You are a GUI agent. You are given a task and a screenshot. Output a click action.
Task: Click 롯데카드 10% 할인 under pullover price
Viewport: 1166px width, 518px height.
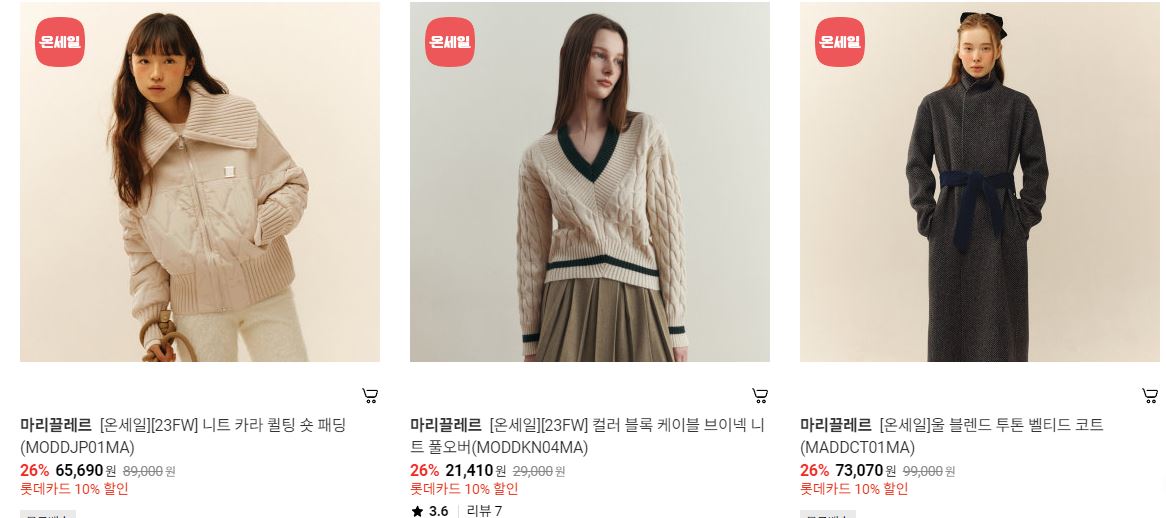464,489
